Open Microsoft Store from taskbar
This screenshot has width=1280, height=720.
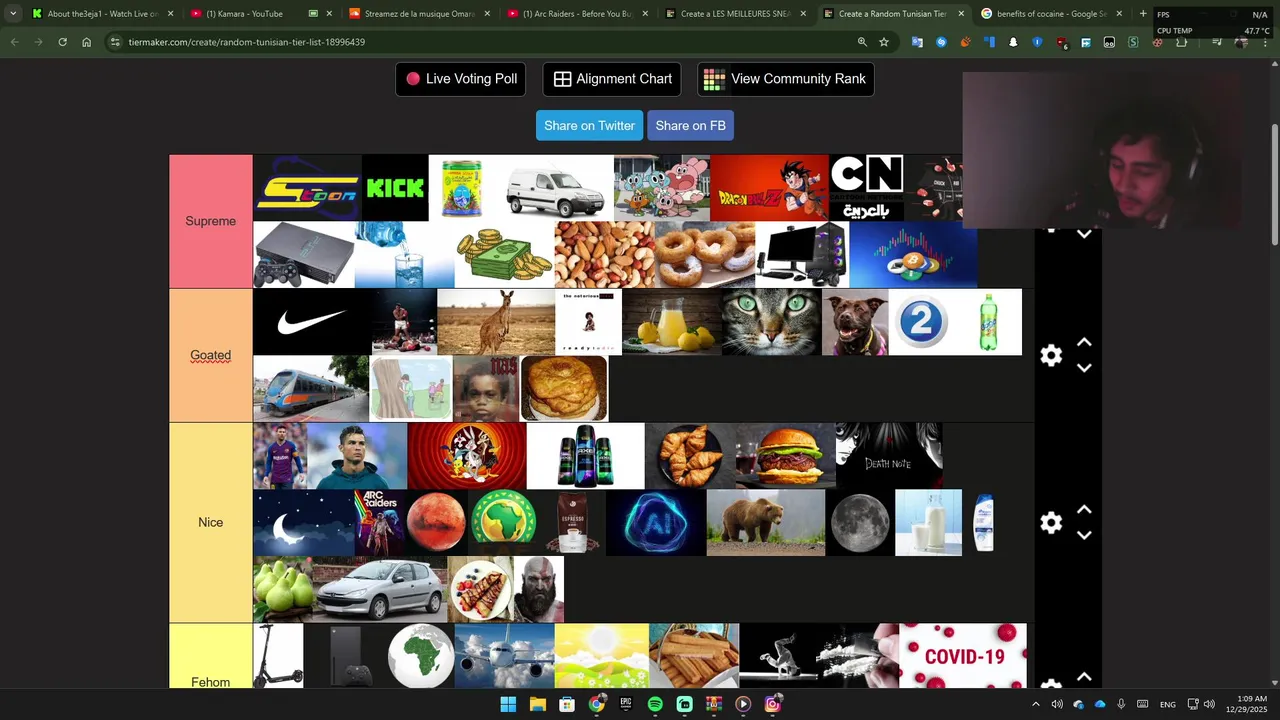tap(567, 704)
